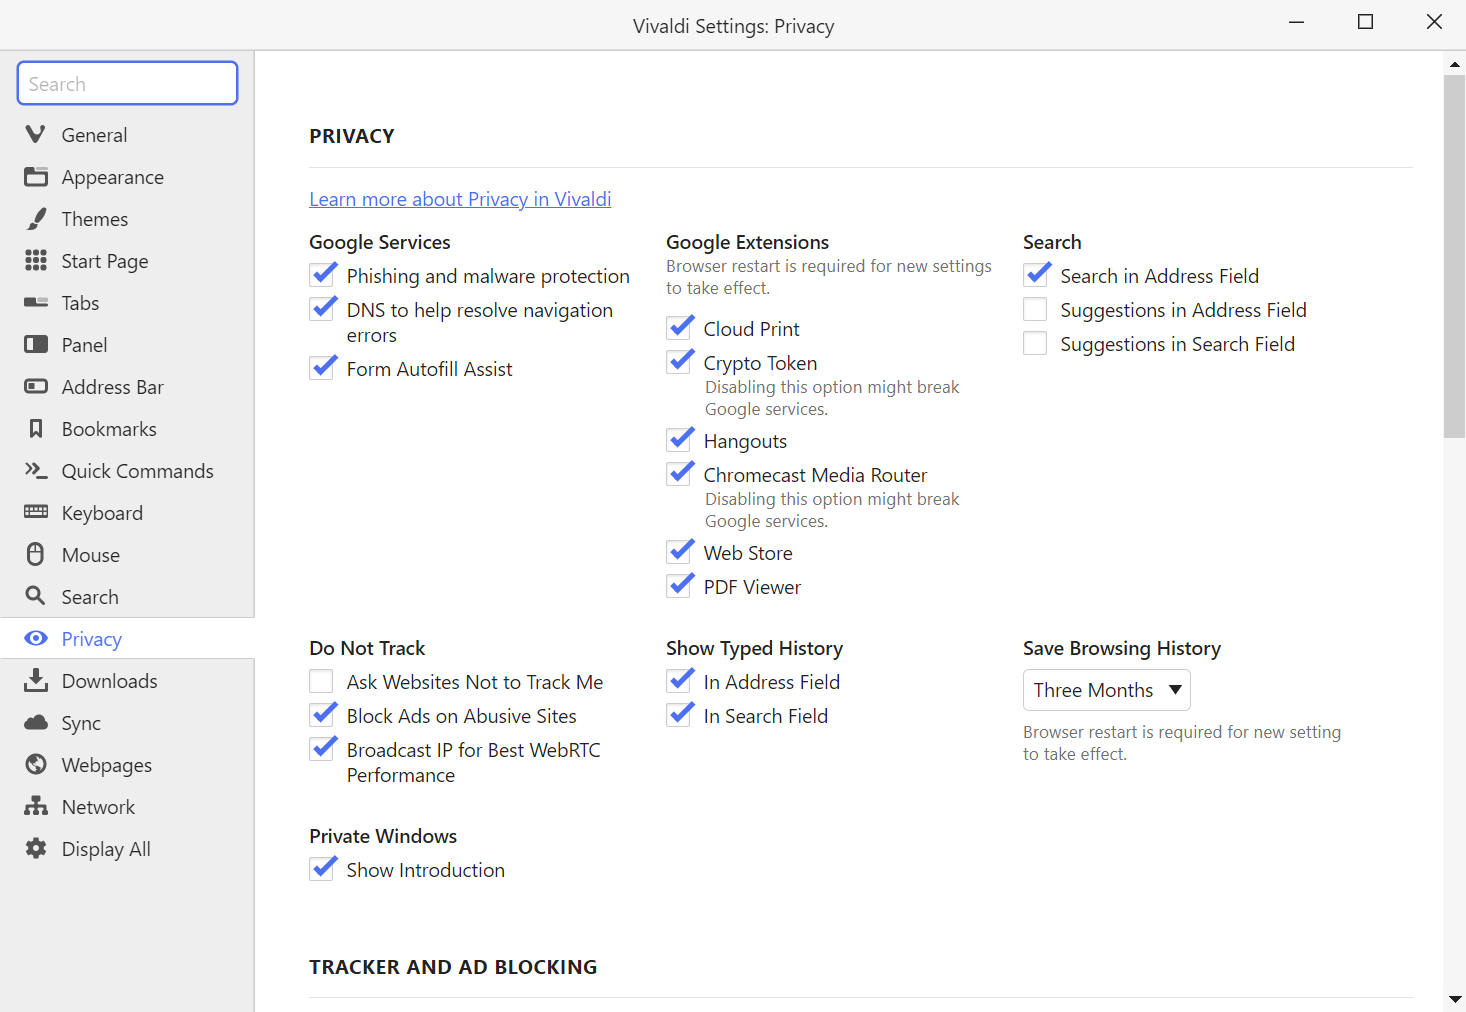Minimize the Vivaldi Settings window

(x=1297, y=22)
